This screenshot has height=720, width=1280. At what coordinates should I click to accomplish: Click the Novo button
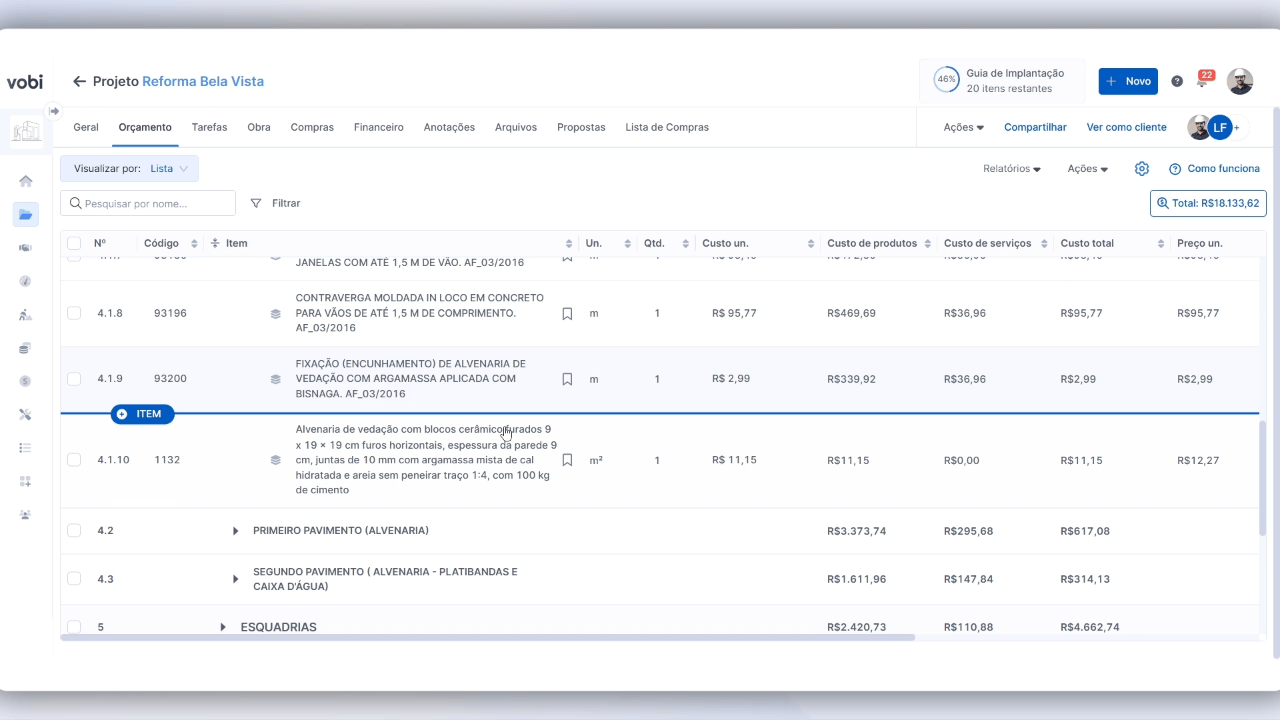(1127, 81)
